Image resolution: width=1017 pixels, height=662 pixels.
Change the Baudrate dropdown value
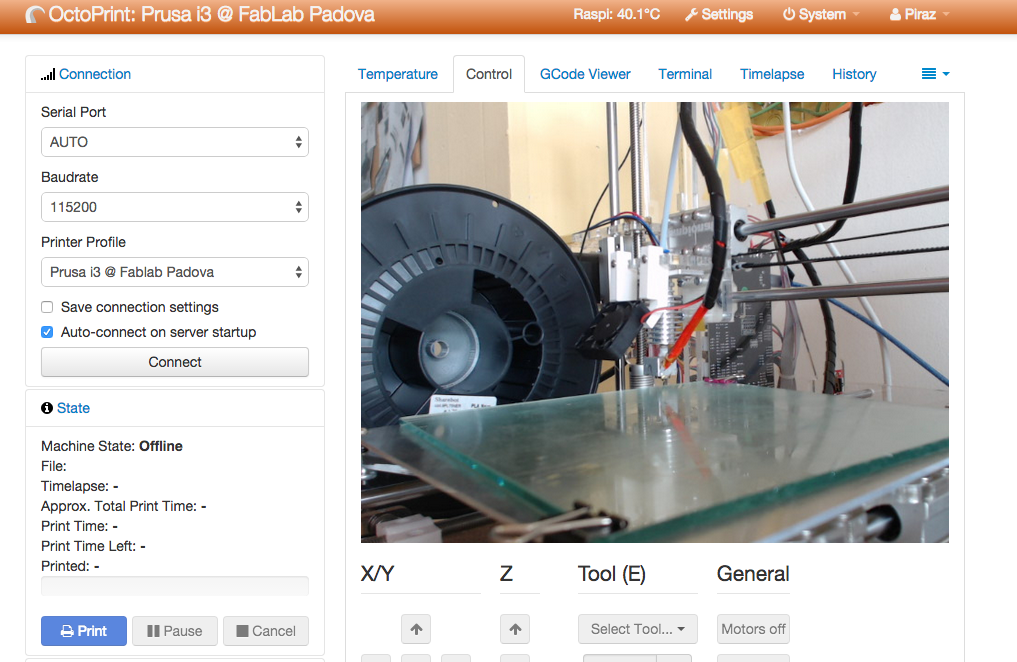click(x=175, y=207)
